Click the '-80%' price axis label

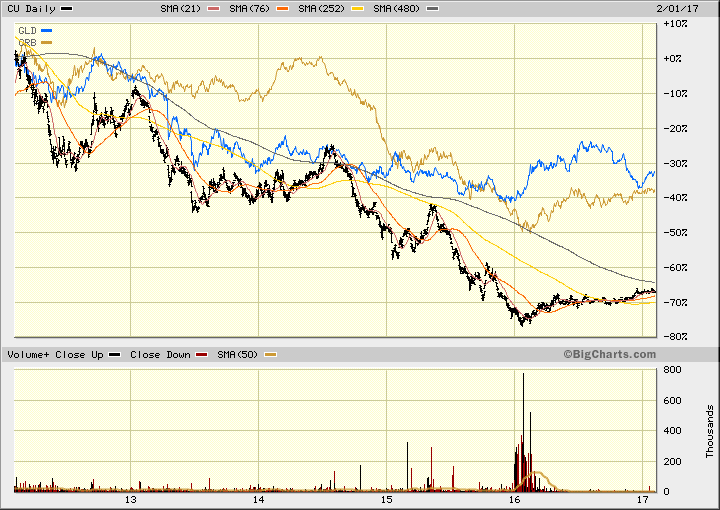(x=675, y=337)
